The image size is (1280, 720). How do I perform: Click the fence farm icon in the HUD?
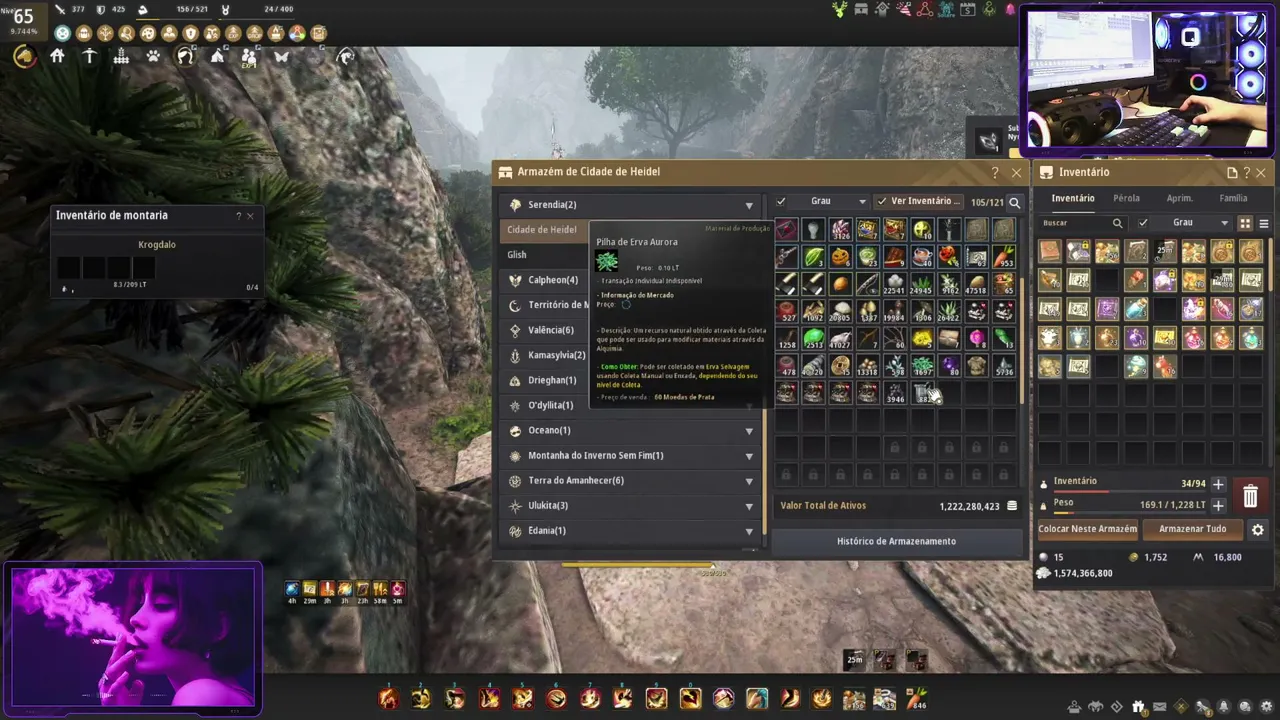coord(121,57)
